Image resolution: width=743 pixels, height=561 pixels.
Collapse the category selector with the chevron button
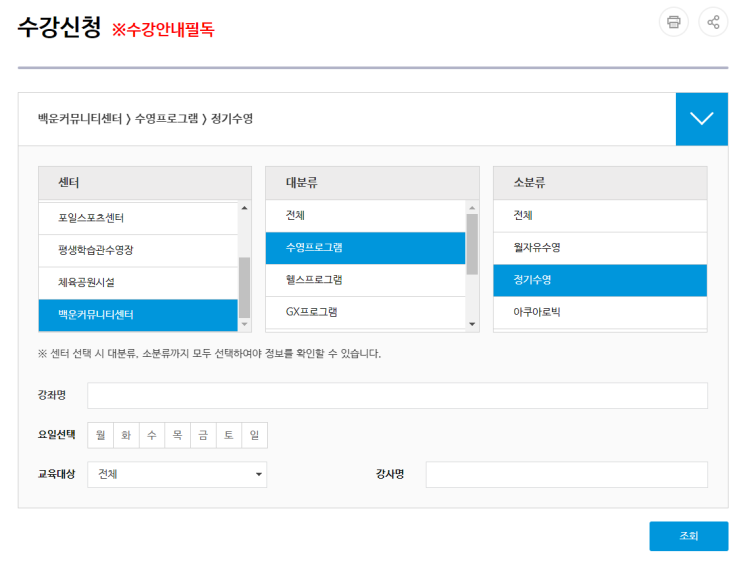pyautogui.click(x=702, y=119)
